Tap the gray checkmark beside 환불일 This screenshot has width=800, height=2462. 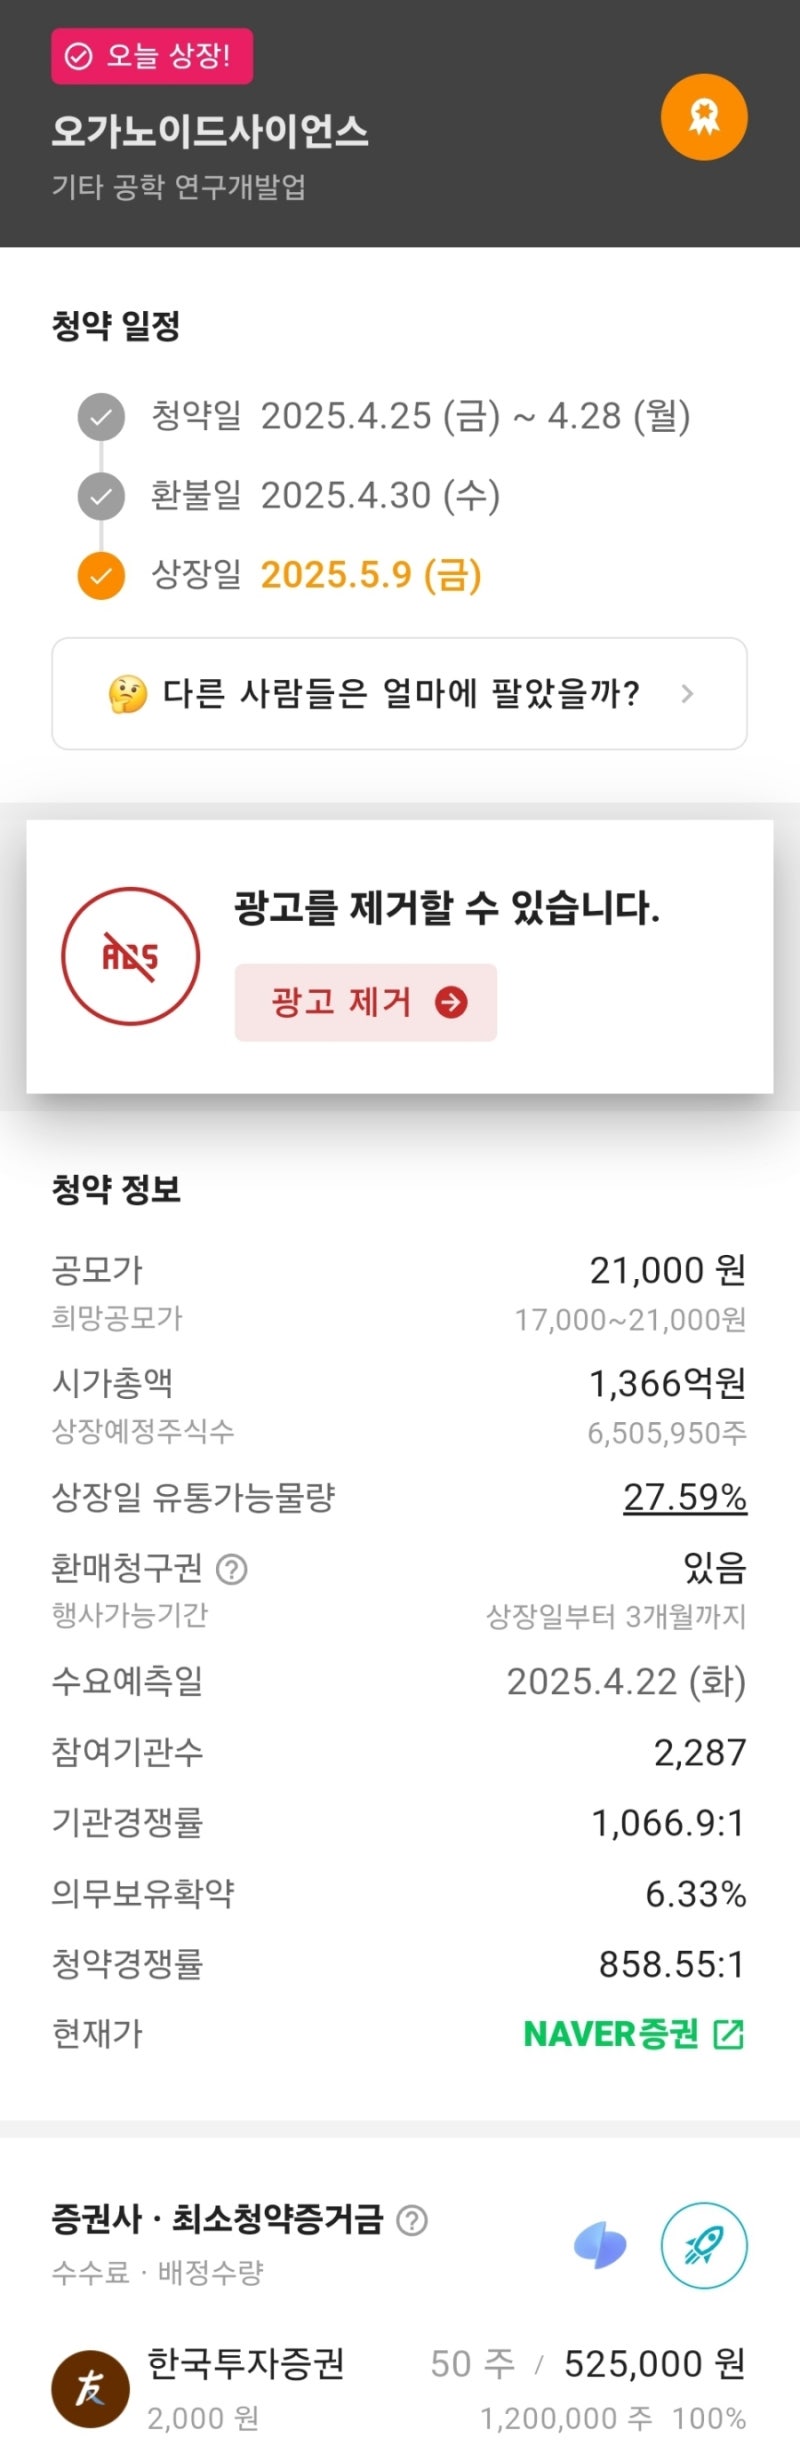pyautogui.click(x=101, y=496)
